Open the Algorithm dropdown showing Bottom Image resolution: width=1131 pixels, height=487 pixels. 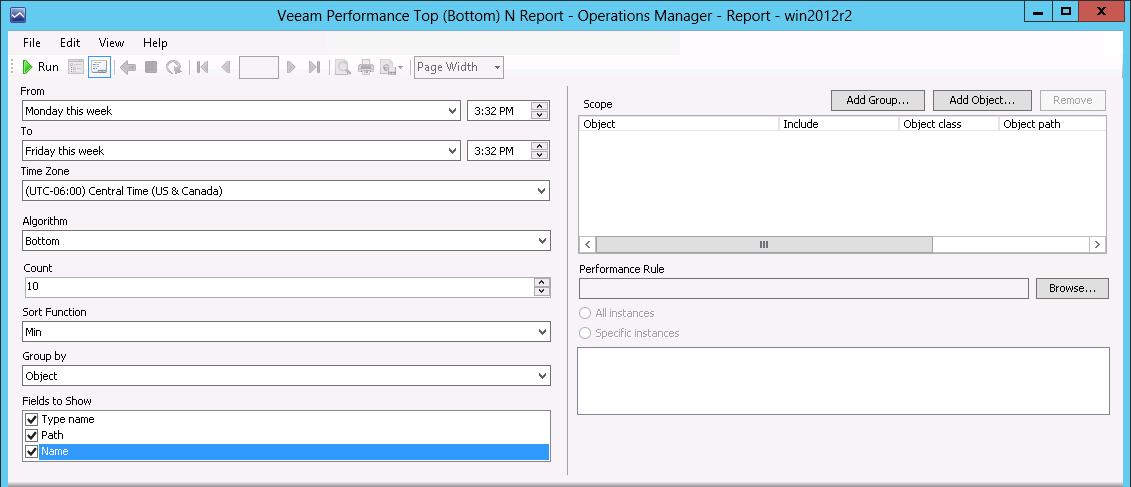click(x=542, y=241)
